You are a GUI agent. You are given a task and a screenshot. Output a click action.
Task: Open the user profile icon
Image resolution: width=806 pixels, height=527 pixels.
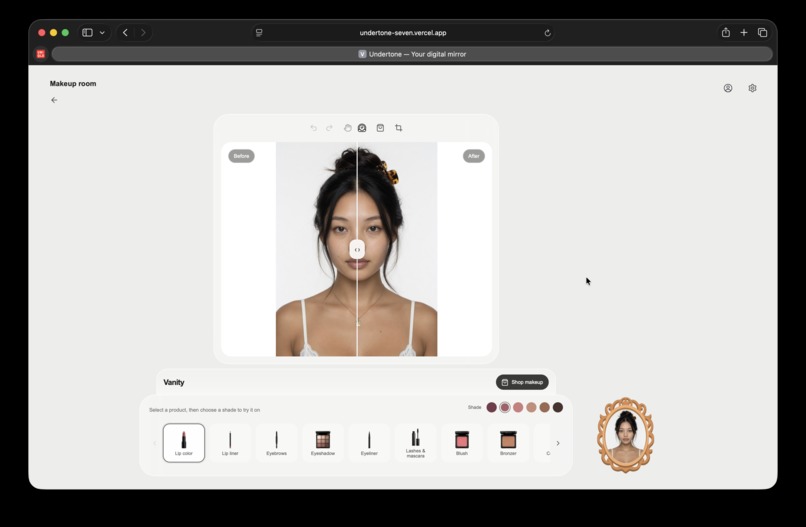[728, 88]
